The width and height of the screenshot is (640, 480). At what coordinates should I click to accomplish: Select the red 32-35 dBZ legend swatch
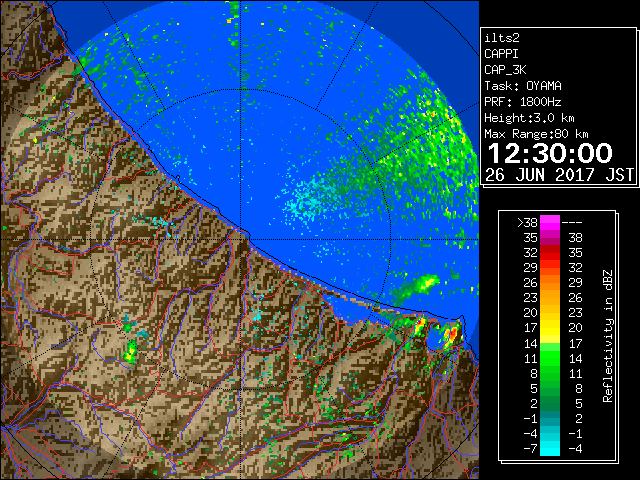click(550, 253)
